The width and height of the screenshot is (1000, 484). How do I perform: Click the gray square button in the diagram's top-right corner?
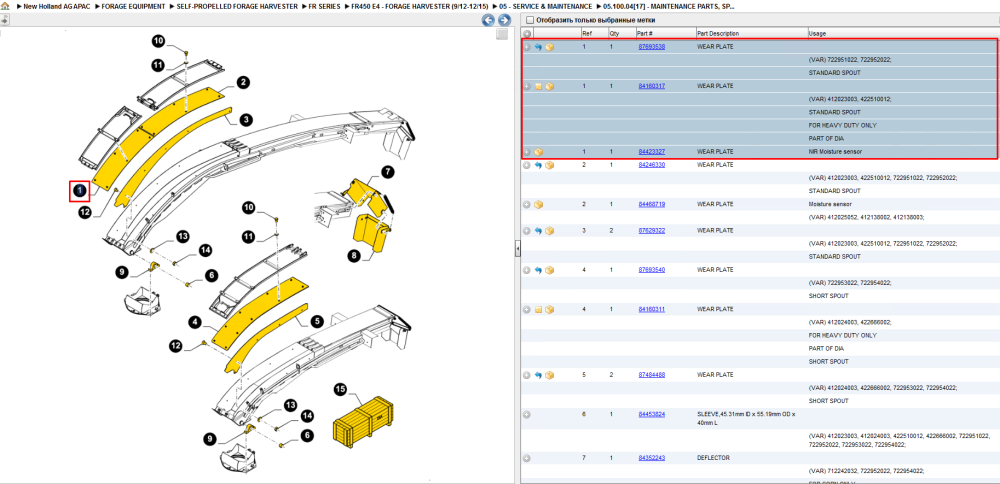point(503,34)
